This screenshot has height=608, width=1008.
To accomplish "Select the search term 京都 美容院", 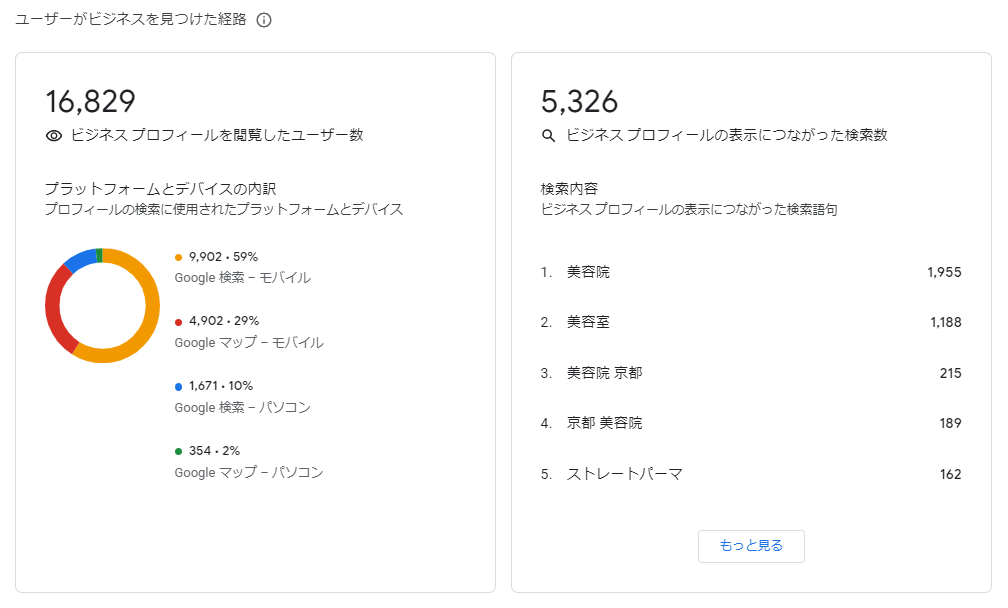I will click(604, 423).
